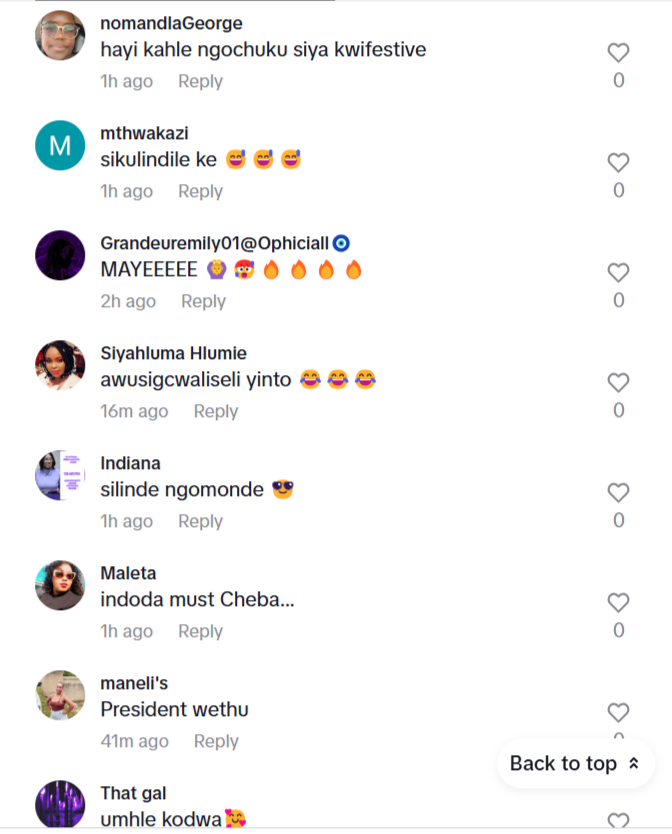Reply to nomandlaGeorge's comment
The height and width of the screenshot is (834, 672).
click(200, 81)
